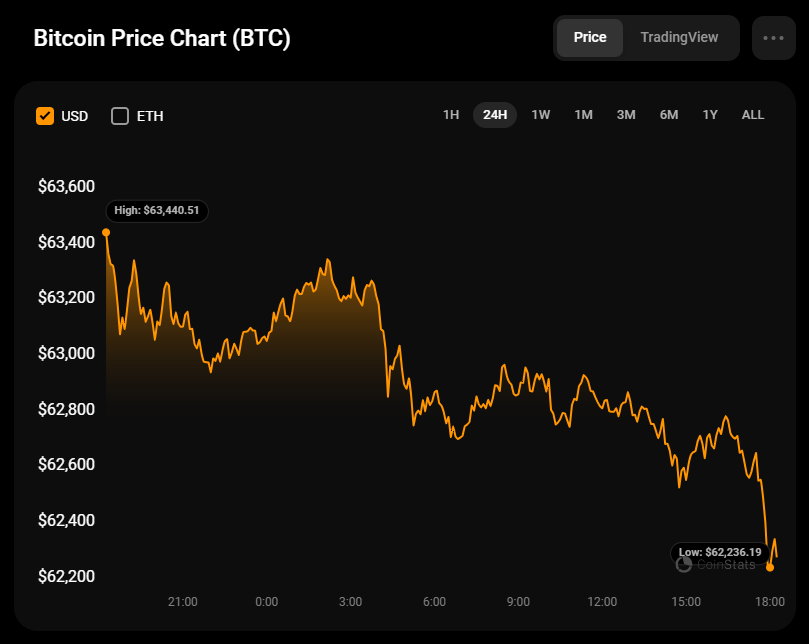Image resolution: width=809 pixels, height=644 pixels.
Task: Show the ALL time range
Action: pos(753,115)
